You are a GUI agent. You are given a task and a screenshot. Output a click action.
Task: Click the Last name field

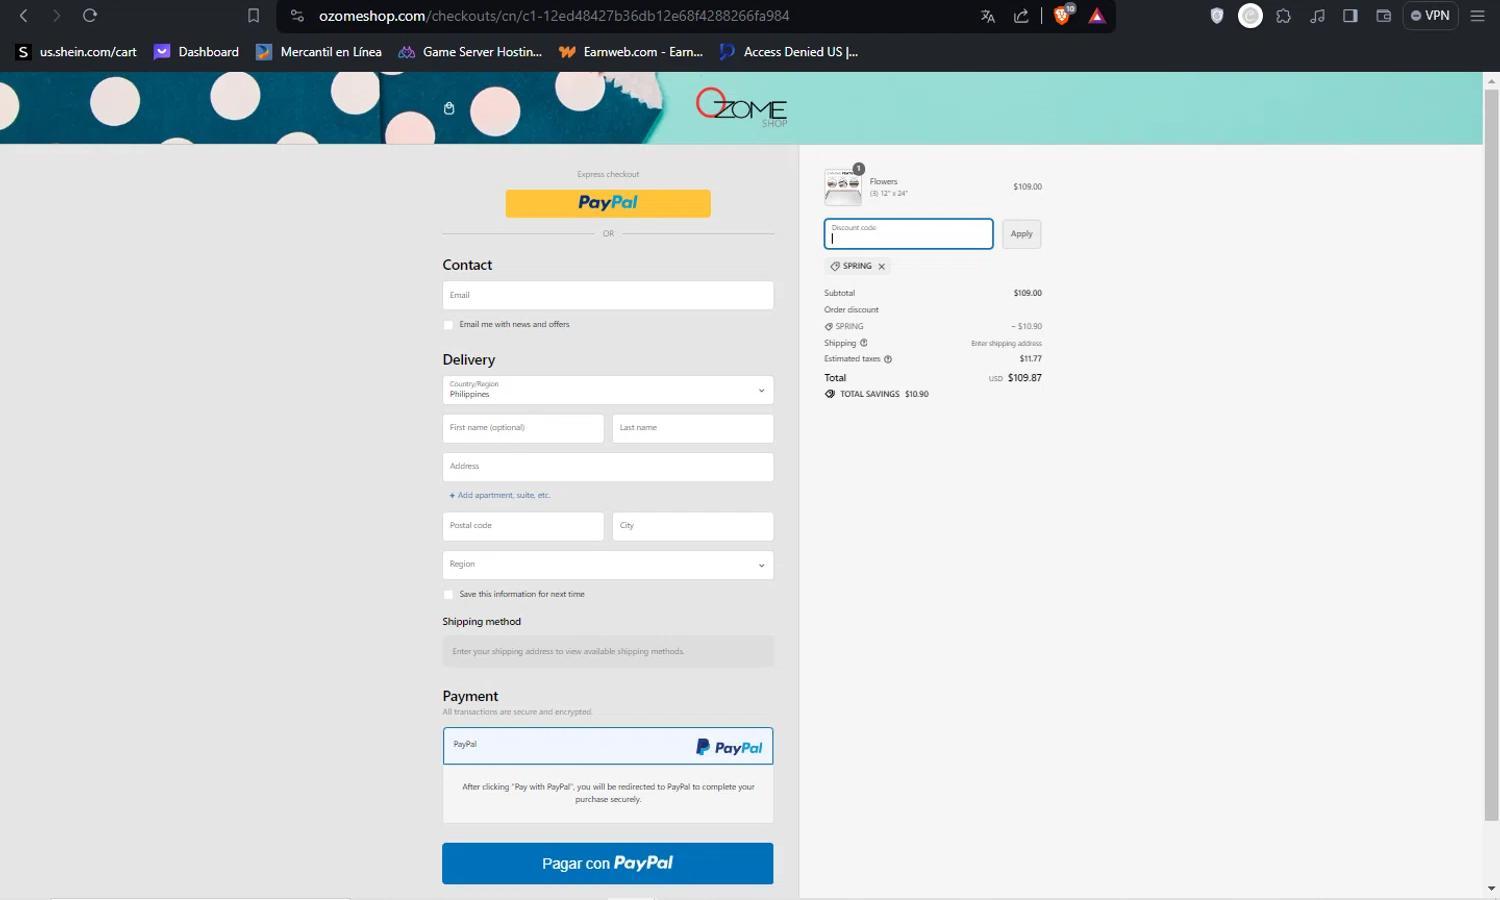point(693,428)
